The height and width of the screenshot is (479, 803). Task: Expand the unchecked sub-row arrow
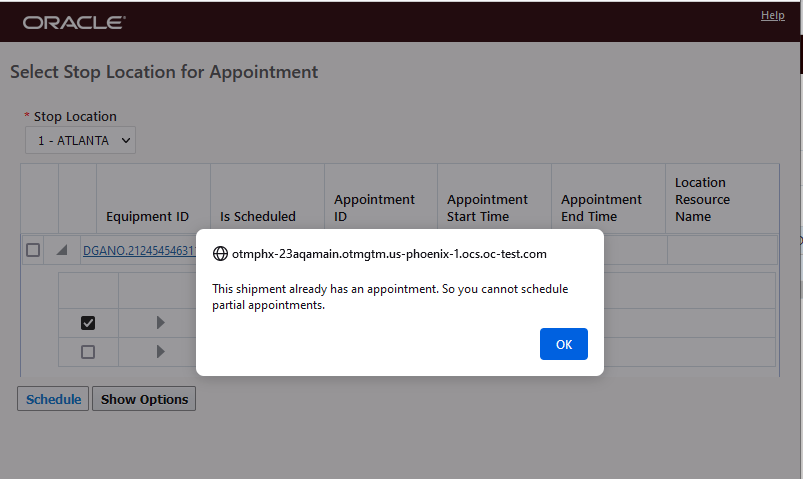click(x=160, y=352)
